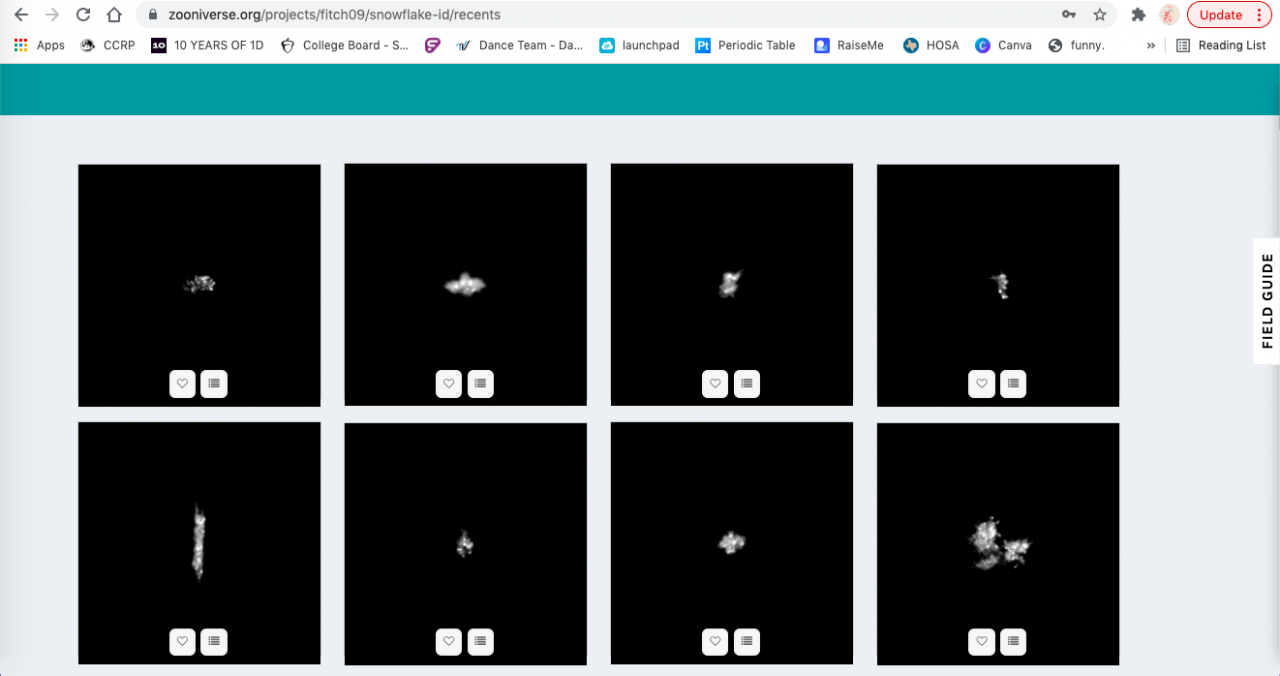Go forward in the browser
The width and height of the screenshot is (1280, 676).
pyautogui.click(x=52, y=15)
